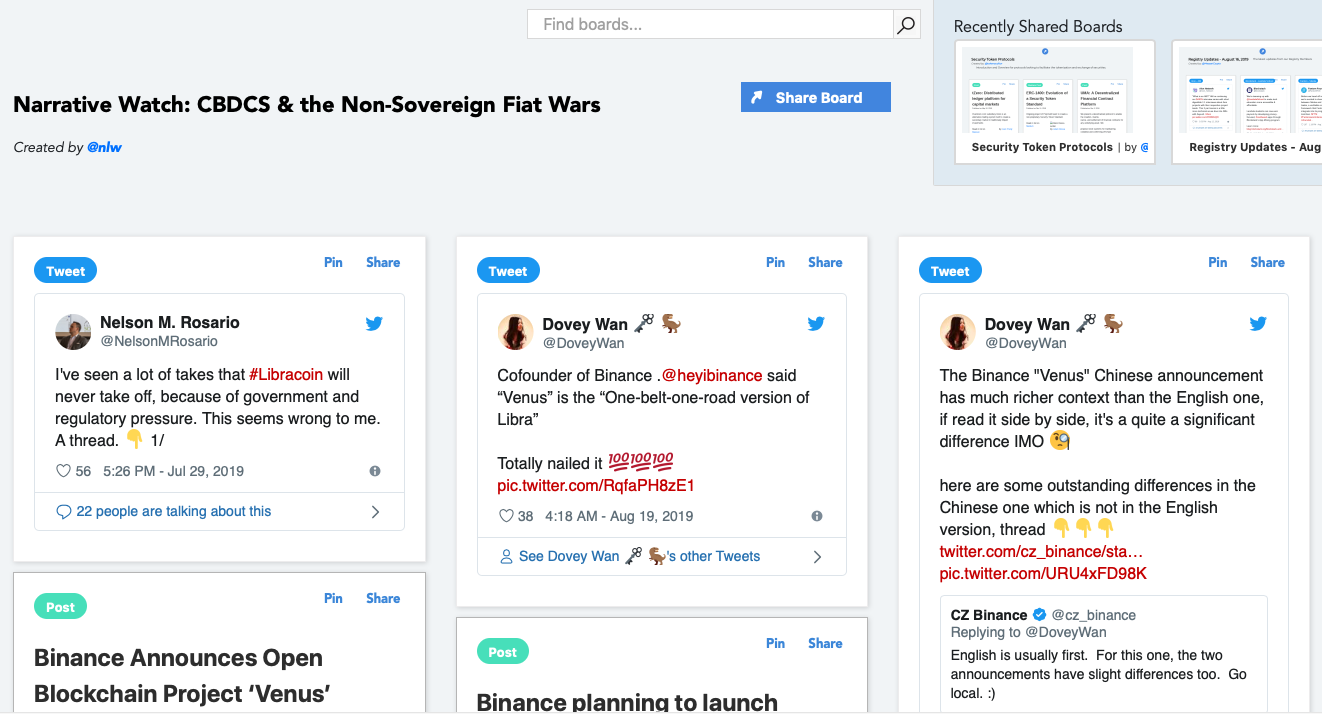
Task: Open Registry Updates board thumbnail
Action: [x=1247, y=101]
